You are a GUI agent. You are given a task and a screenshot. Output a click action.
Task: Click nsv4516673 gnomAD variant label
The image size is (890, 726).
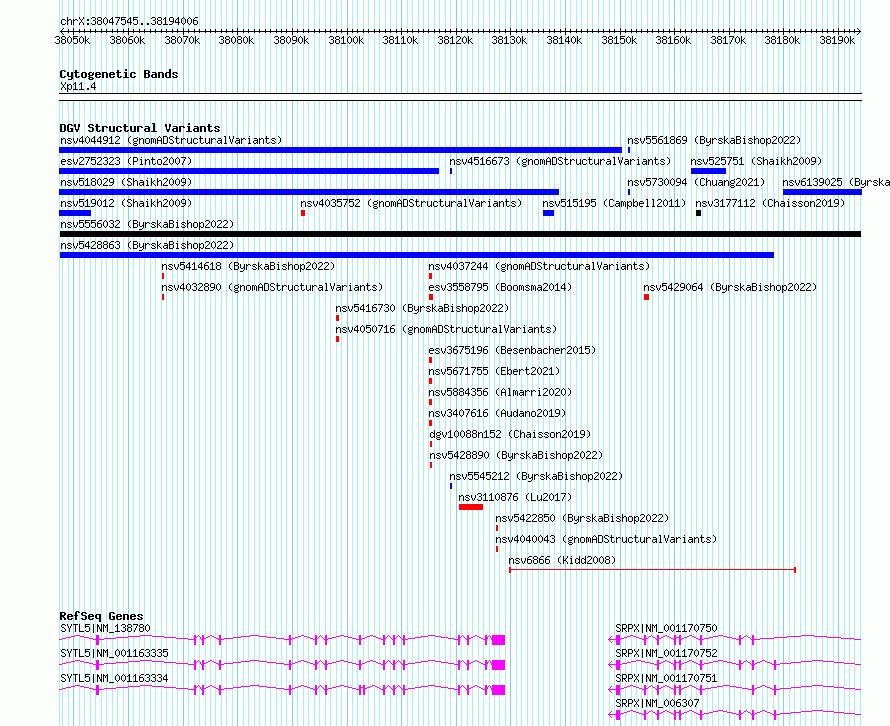coord(560,161)
